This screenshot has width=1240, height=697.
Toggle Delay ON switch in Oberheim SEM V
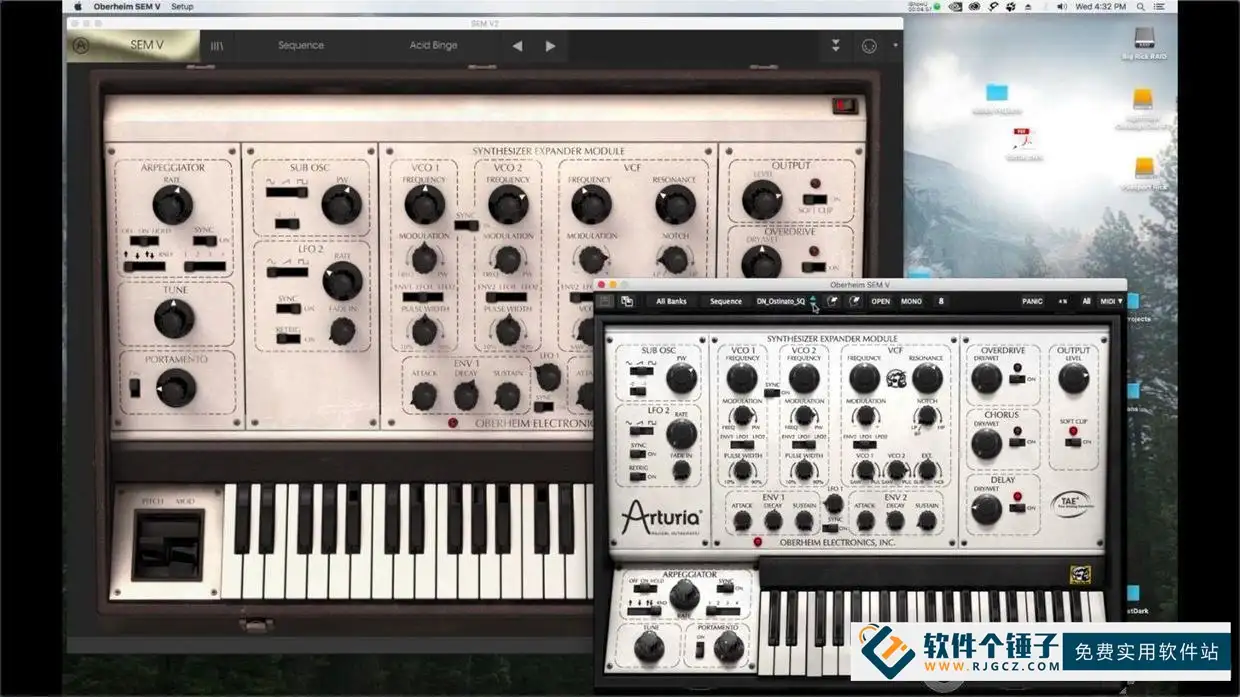tap(1018, 508)
